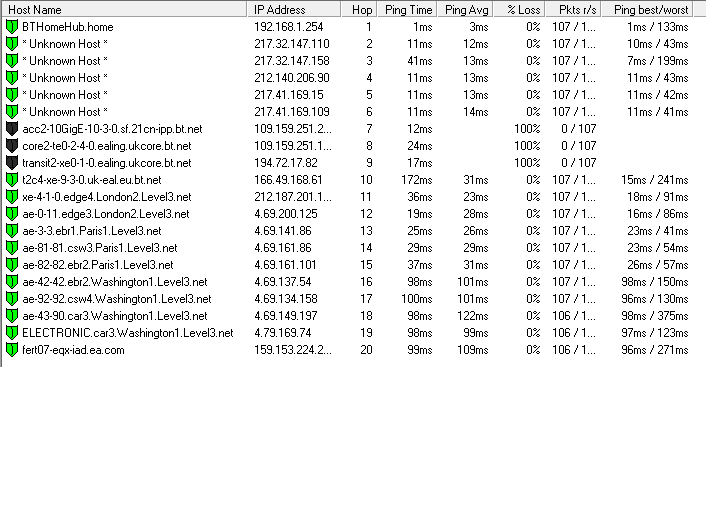Click the green shield icon for ae-3-3.ebr1.Paris1.Level3.net

point(12,231)
